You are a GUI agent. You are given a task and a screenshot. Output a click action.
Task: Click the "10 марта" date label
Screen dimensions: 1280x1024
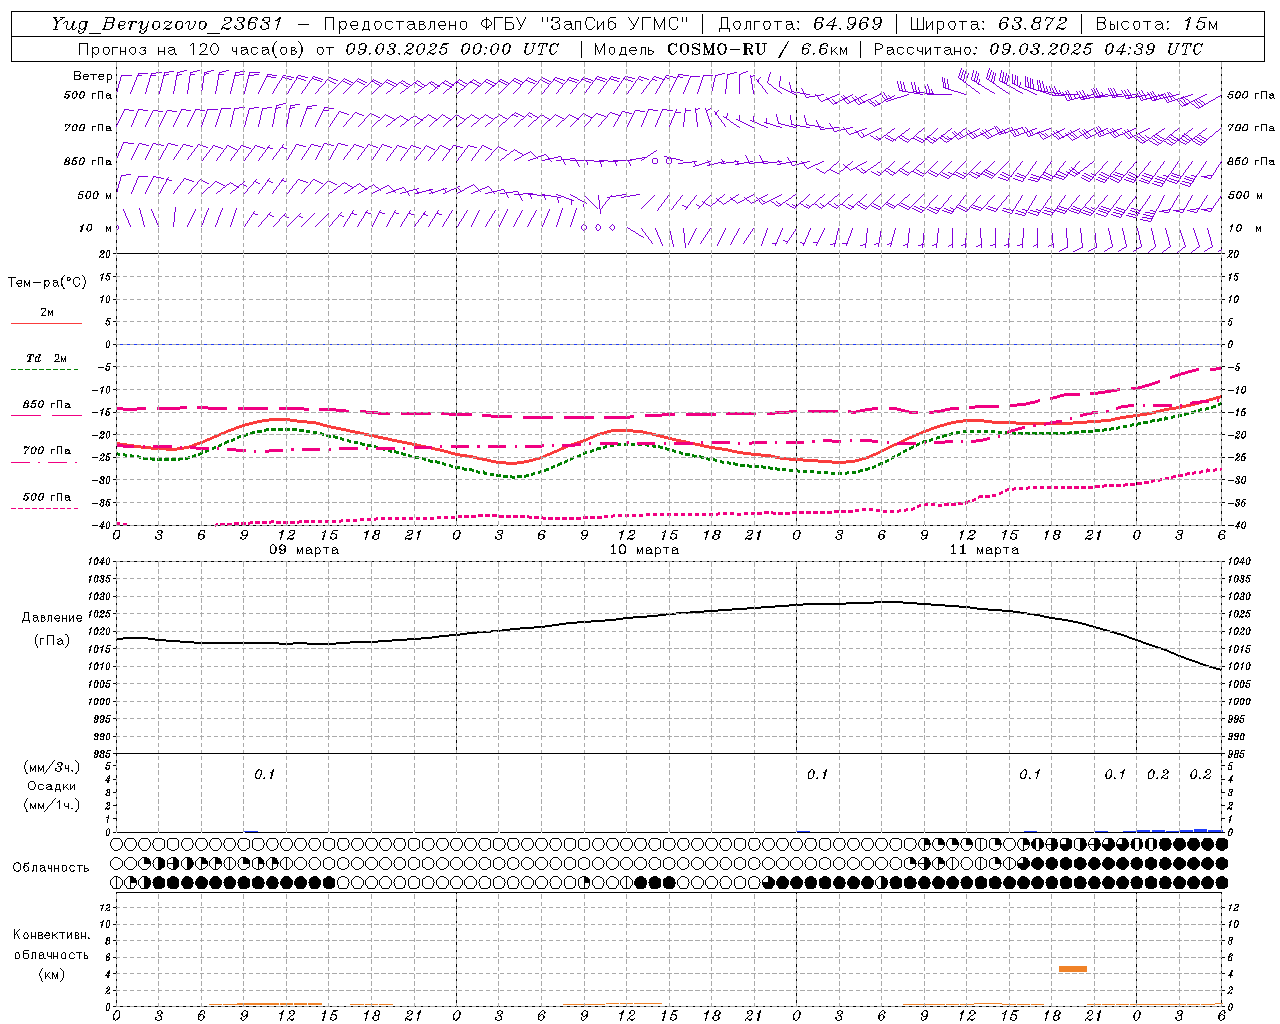click(644, 550)
